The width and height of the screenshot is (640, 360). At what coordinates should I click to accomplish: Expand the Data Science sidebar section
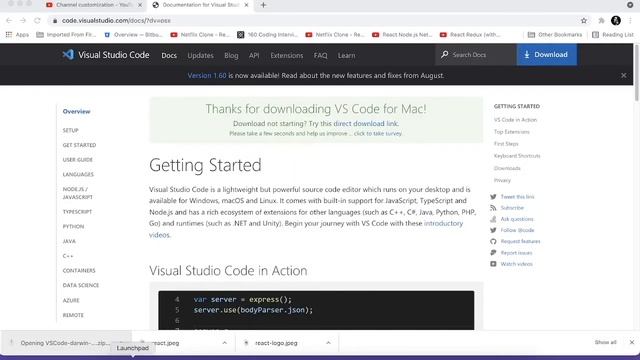(x=81, y=285)
